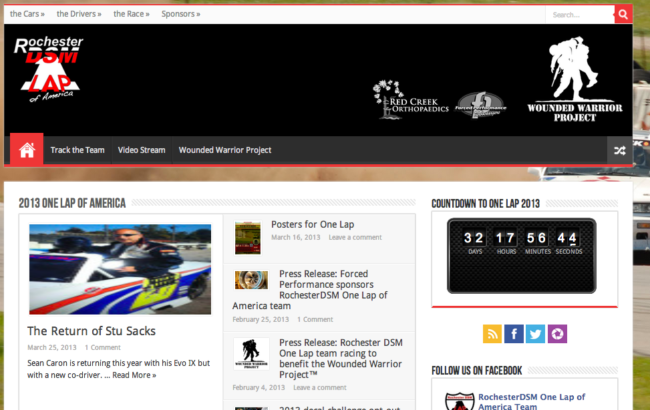650x410 pixels.
Task: Click the Stu Sacks race car thumbnail
Action: (120, 268)
